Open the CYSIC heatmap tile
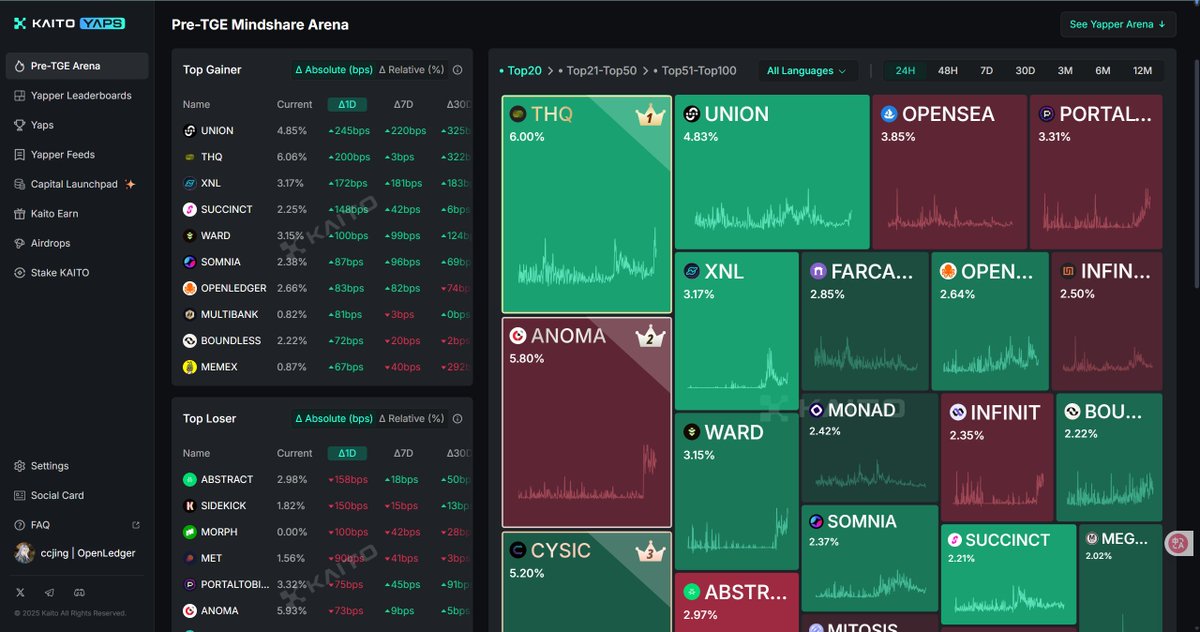Screen dimensions: 1200x632 click(x=587, y=581)
